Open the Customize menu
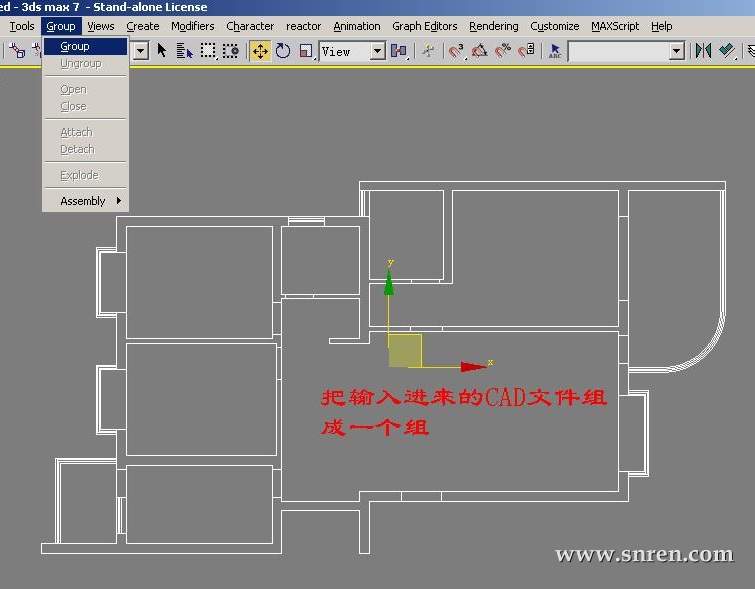The width and height of the screenshot is (755, 589). coord(555,26)
